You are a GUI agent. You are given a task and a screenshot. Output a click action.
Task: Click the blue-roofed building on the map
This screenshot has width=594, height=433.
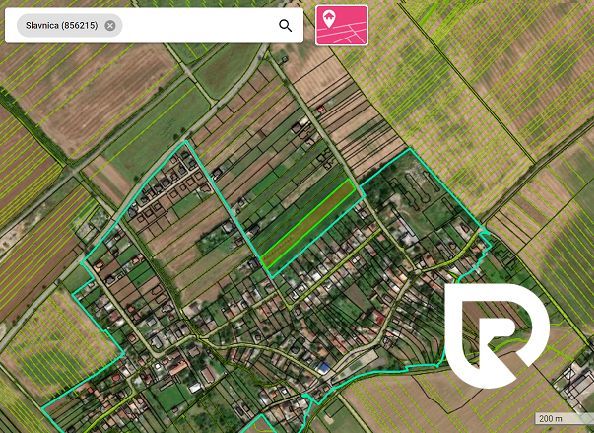tap(323, 367)
